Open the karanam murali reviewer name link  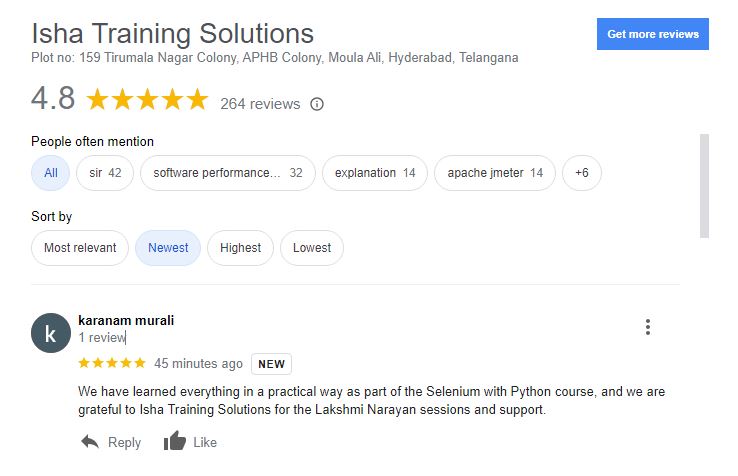coord(126,321)
